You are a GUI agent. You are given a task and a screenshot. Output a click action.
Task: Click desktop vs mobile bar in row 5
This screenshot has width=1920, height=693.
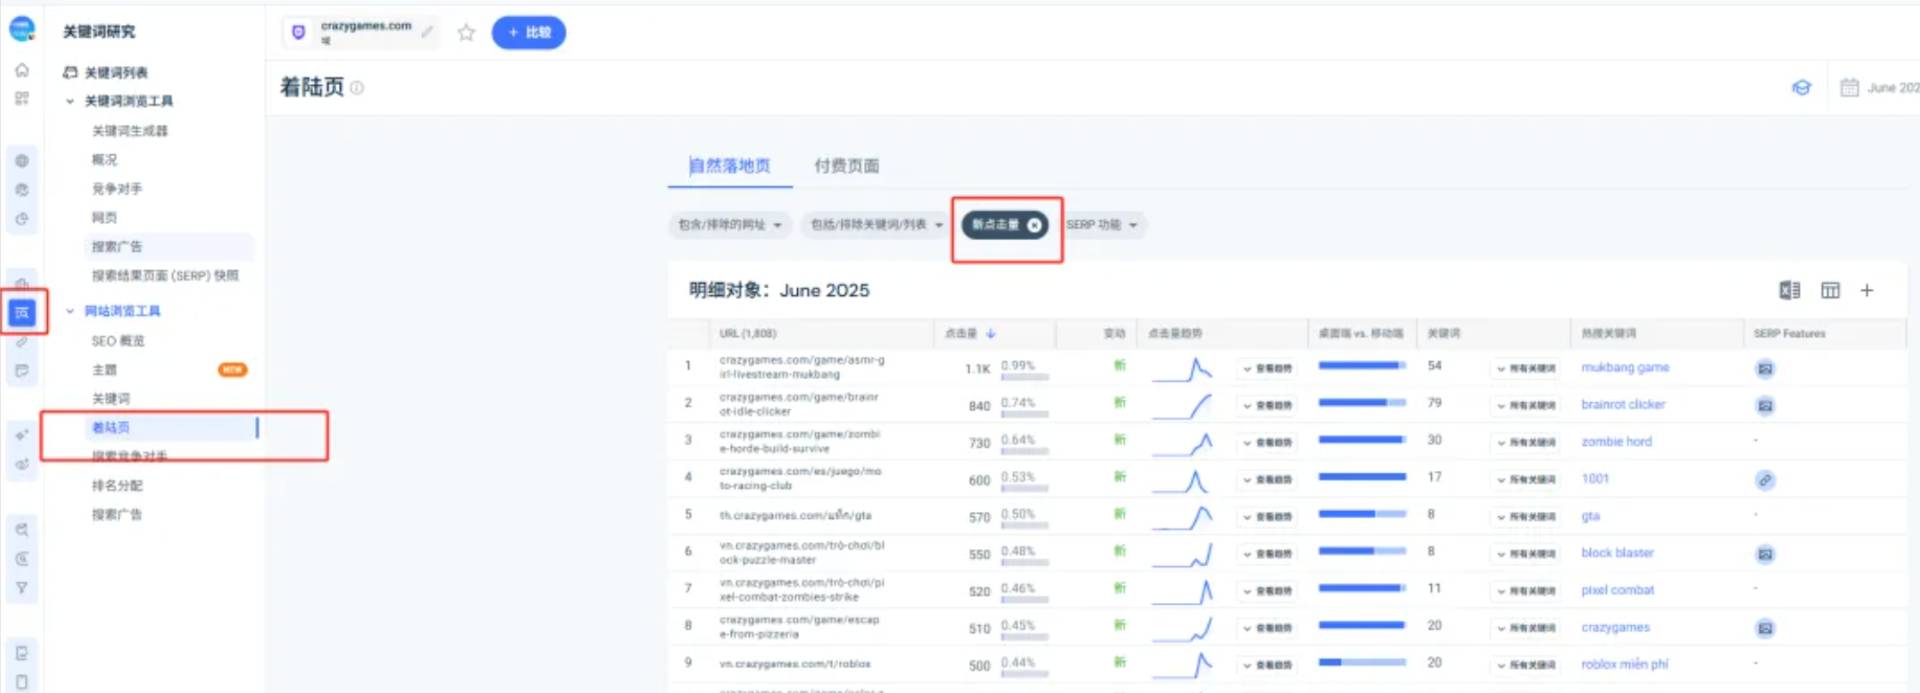[x=1362, y=514]
